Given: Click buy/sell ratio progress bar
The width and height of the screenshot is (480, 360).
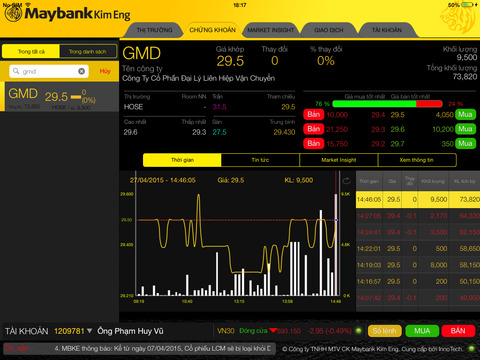Looking at the screenshot, I should (387, 104).
